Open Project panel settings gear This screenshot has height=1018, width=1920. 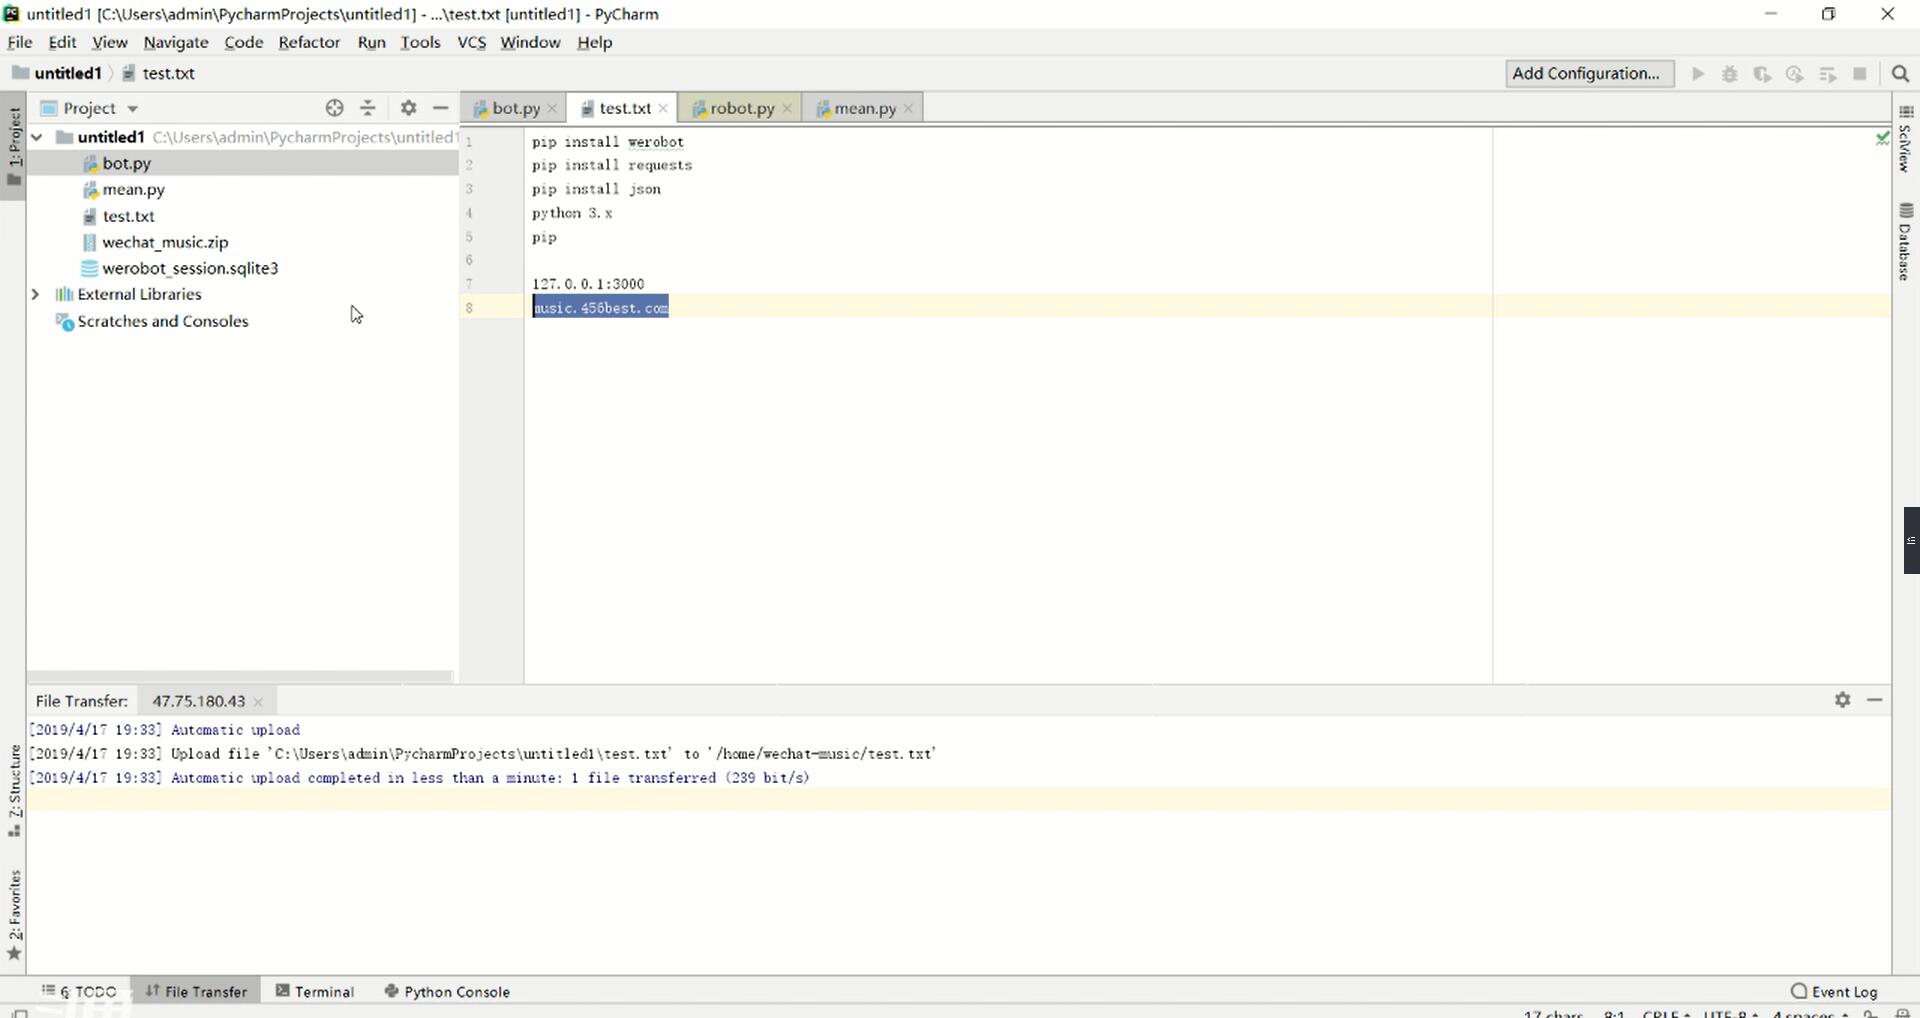[408, 108]
